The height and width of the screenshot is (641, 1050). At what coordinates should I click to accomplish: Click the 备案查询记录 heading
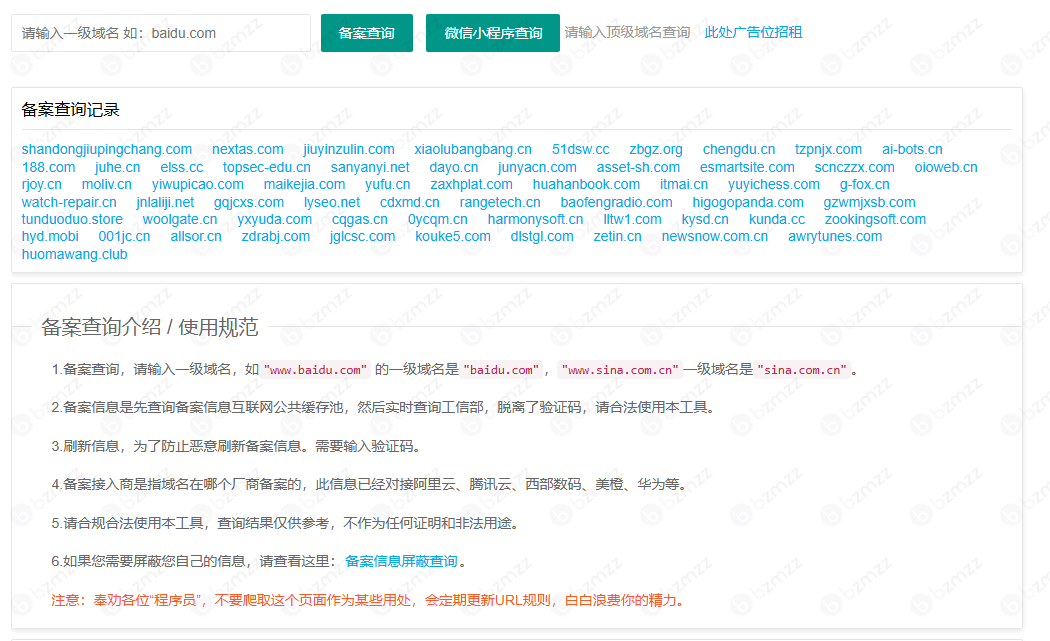coord(70,110)
